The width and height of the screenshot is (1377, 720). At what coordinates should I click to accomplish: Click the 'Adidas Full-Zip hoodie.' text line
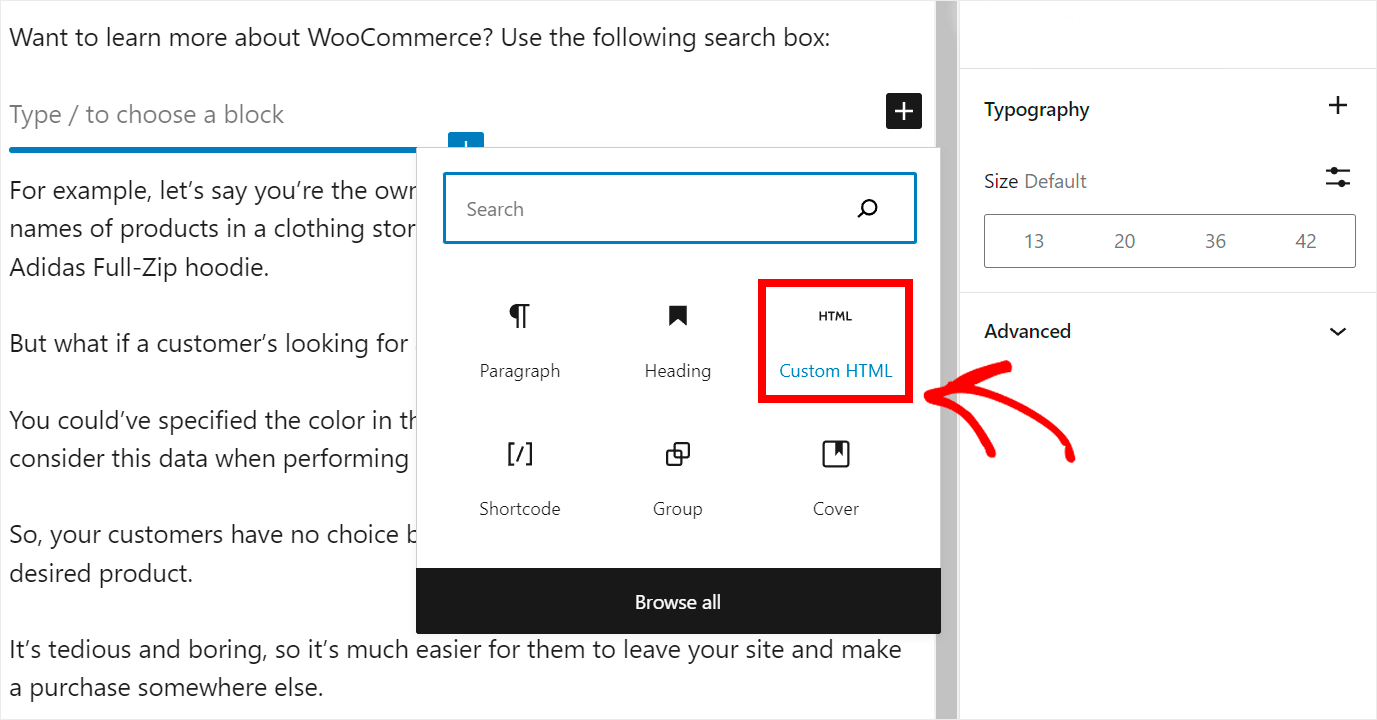point(139,267)
